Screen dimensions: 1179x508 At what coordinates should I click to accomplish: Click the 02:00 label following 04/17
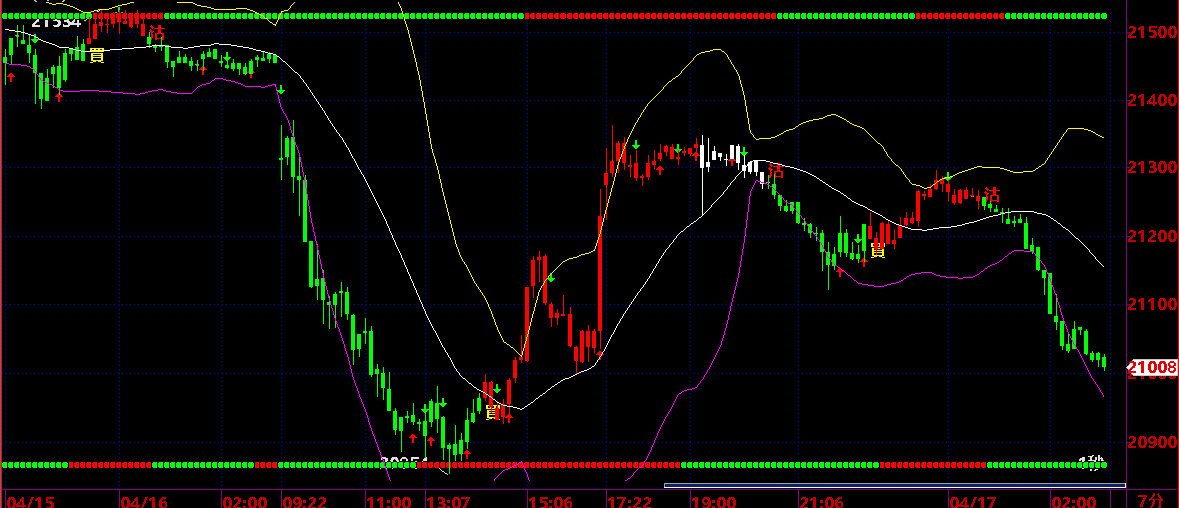click(1074, 501)
